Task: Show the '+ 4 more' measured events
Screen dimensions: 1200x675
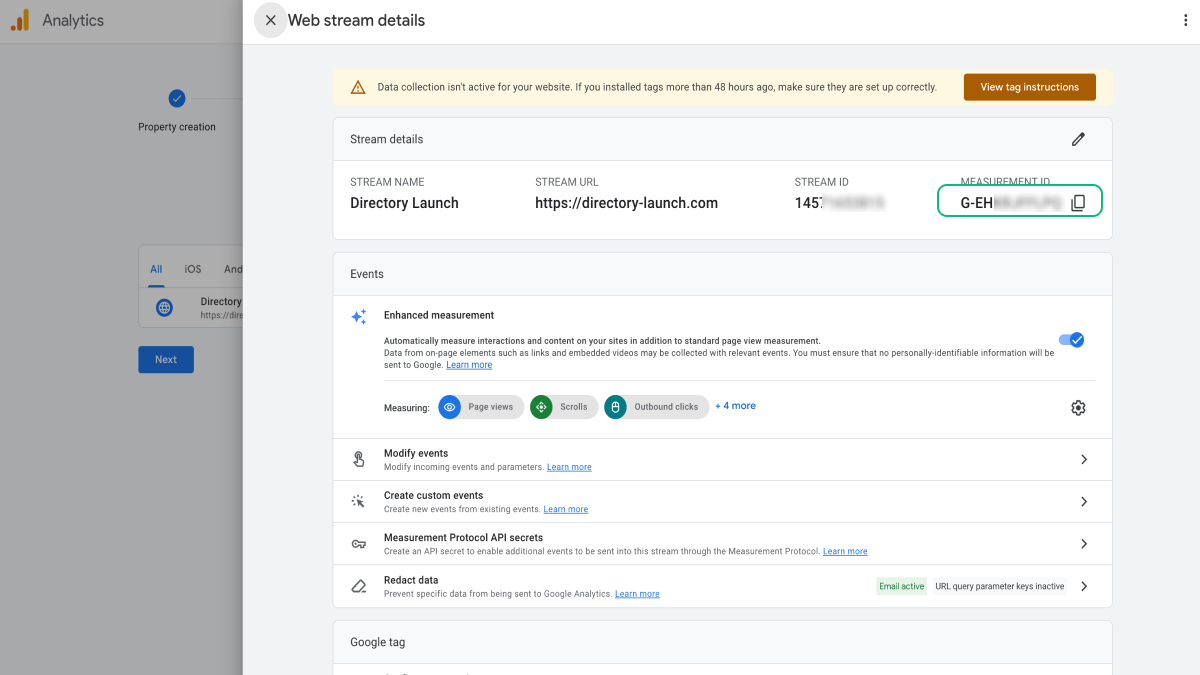Action: (x=735, y=406)
